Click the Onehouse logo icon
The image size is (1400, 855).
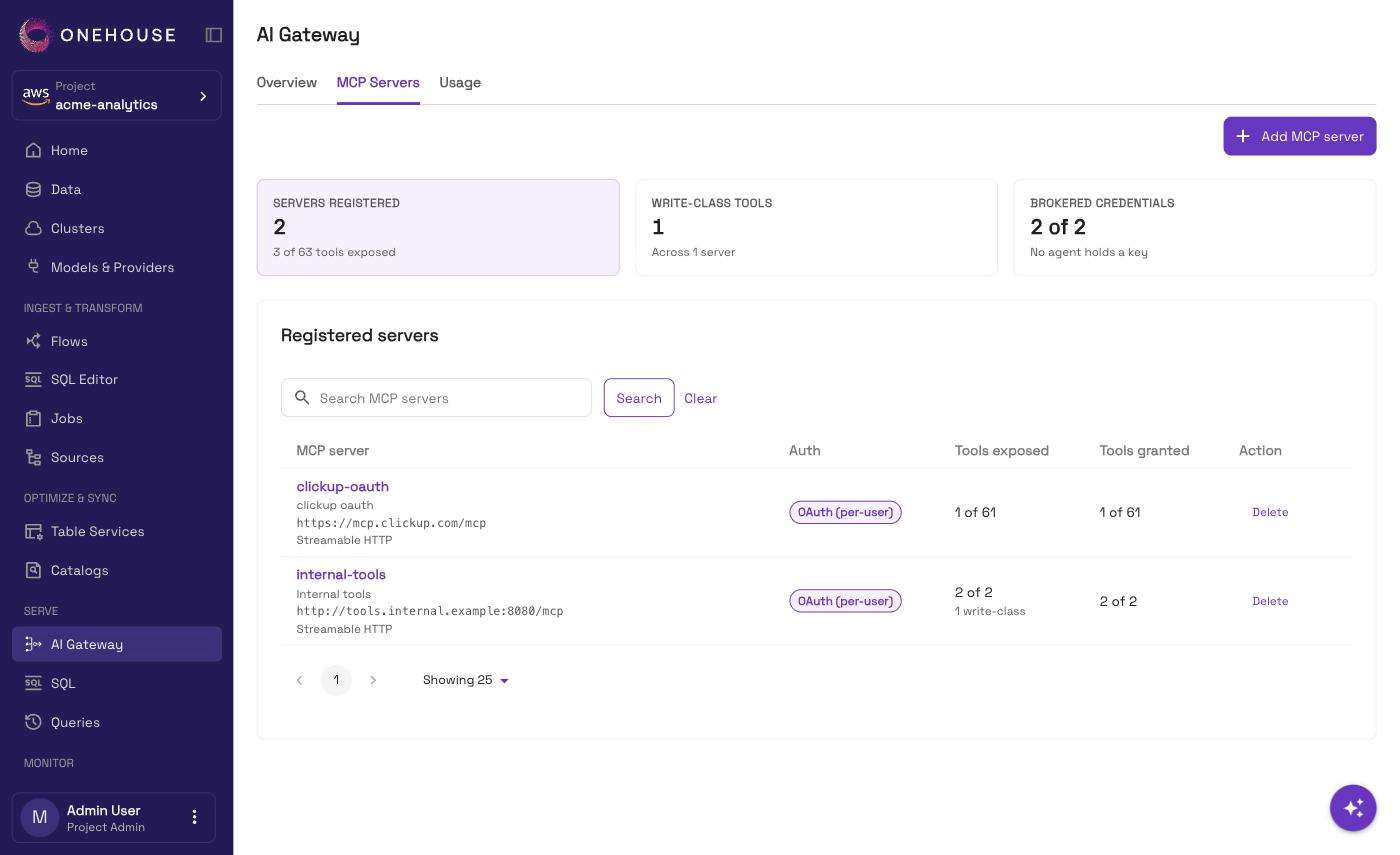pos(35,35)
